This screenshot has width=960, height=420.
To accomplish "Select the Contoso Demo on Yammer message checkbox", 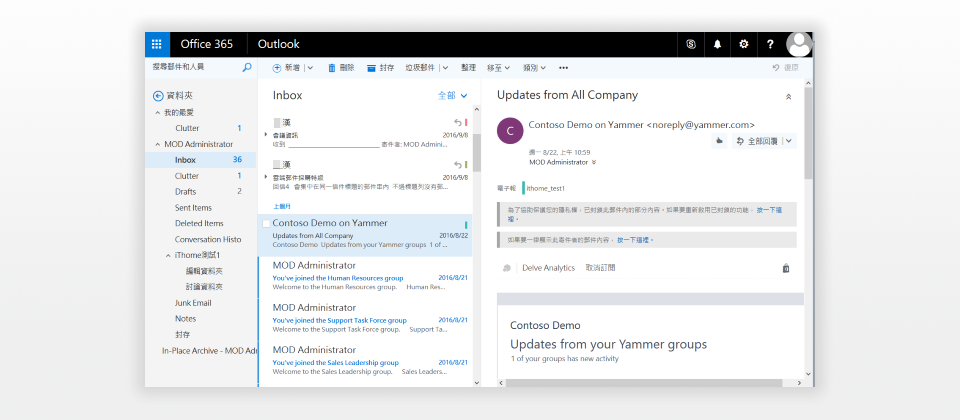I will point(266,223).
